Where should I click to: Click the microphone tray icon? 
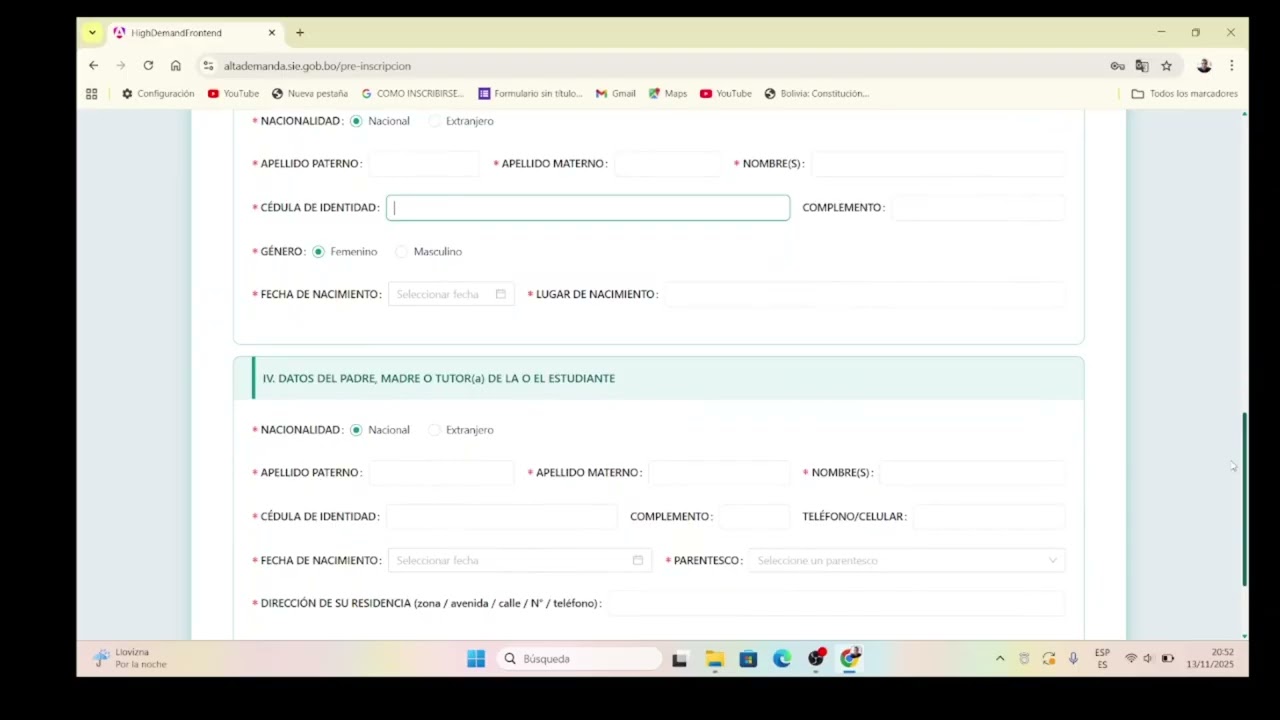(1073, 659)
